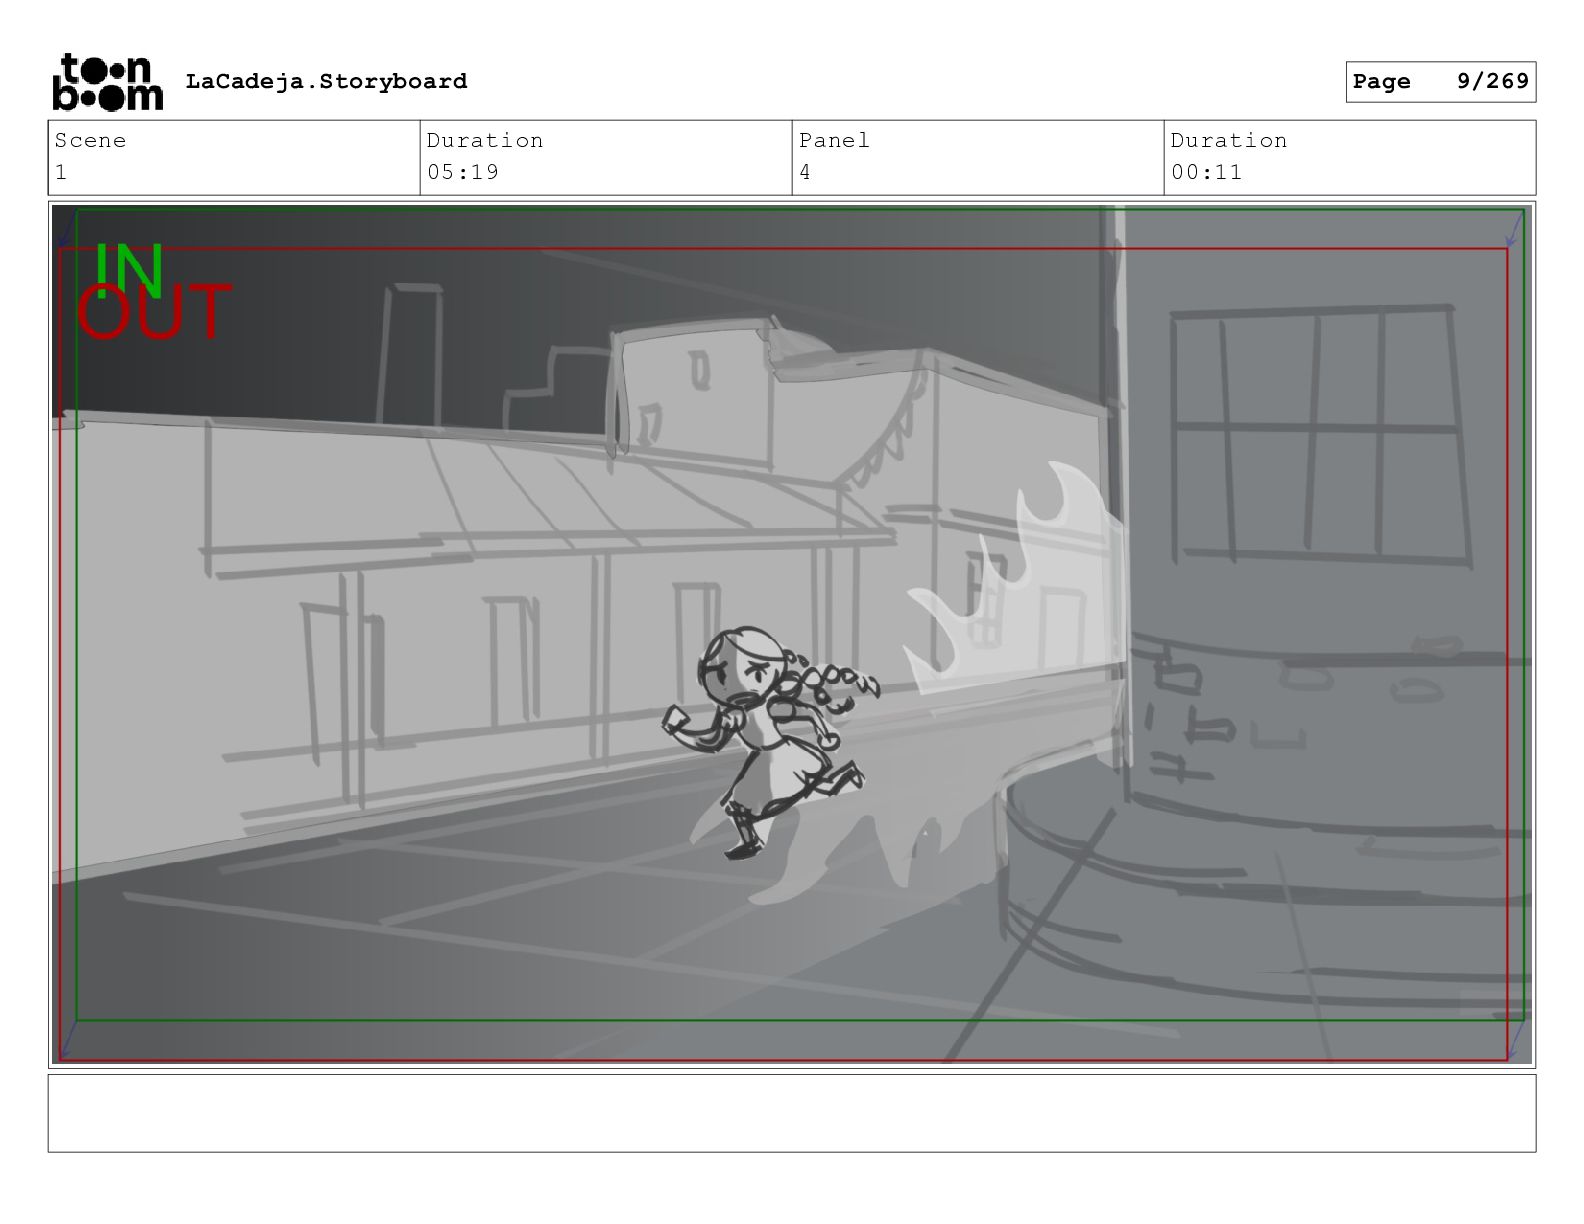Click the green IN camera label

129,267
